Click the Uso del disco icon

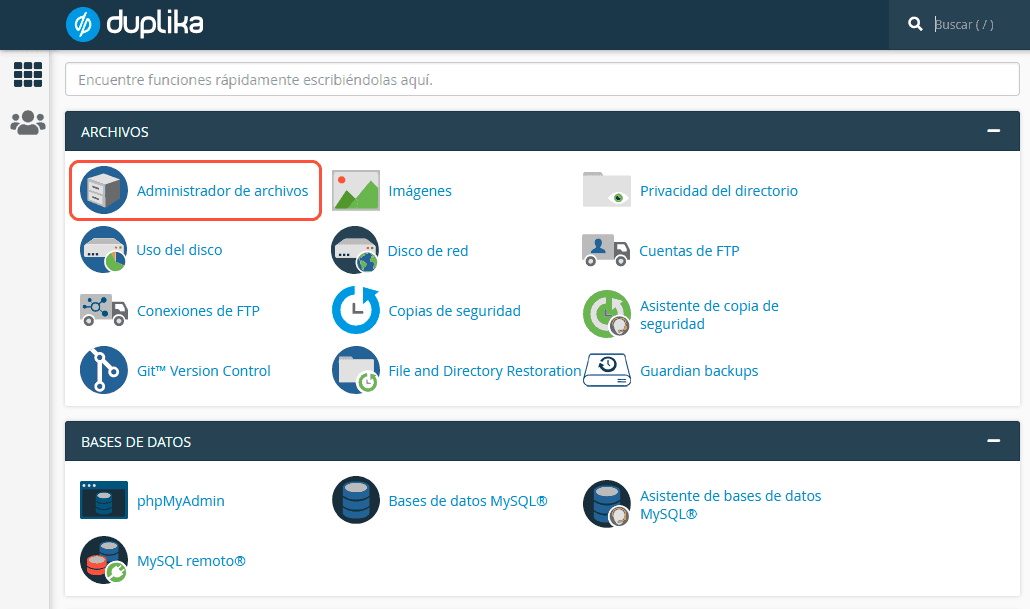103,250
